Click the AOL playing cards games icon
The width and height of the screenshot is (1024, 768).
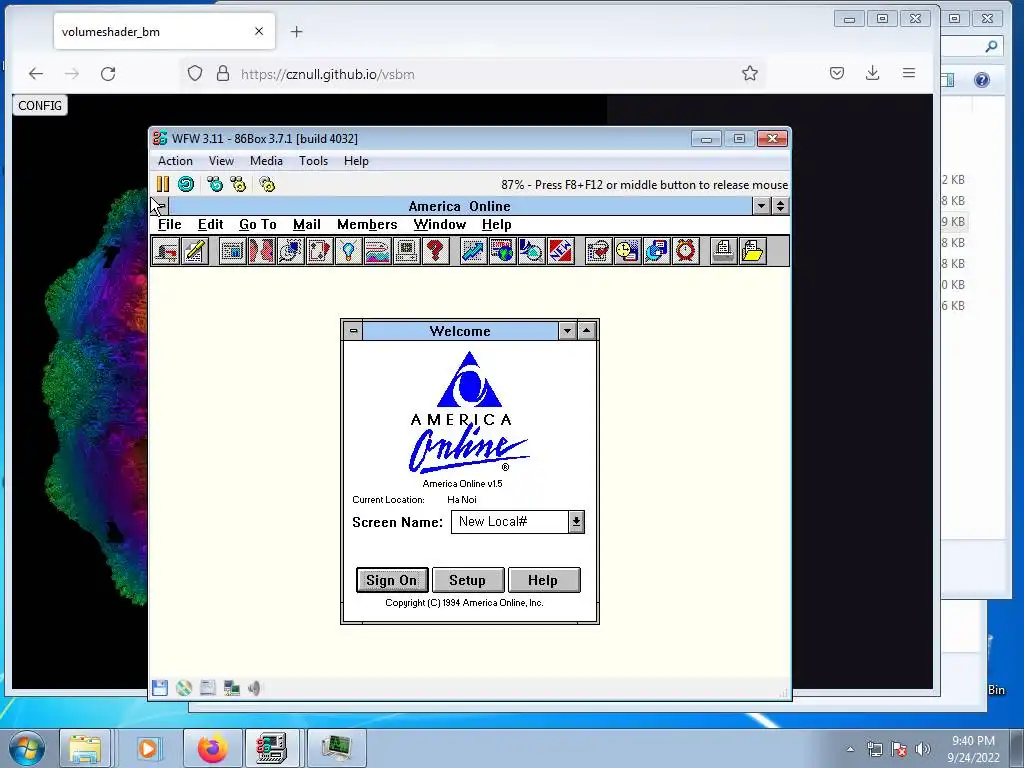point(319,251)
